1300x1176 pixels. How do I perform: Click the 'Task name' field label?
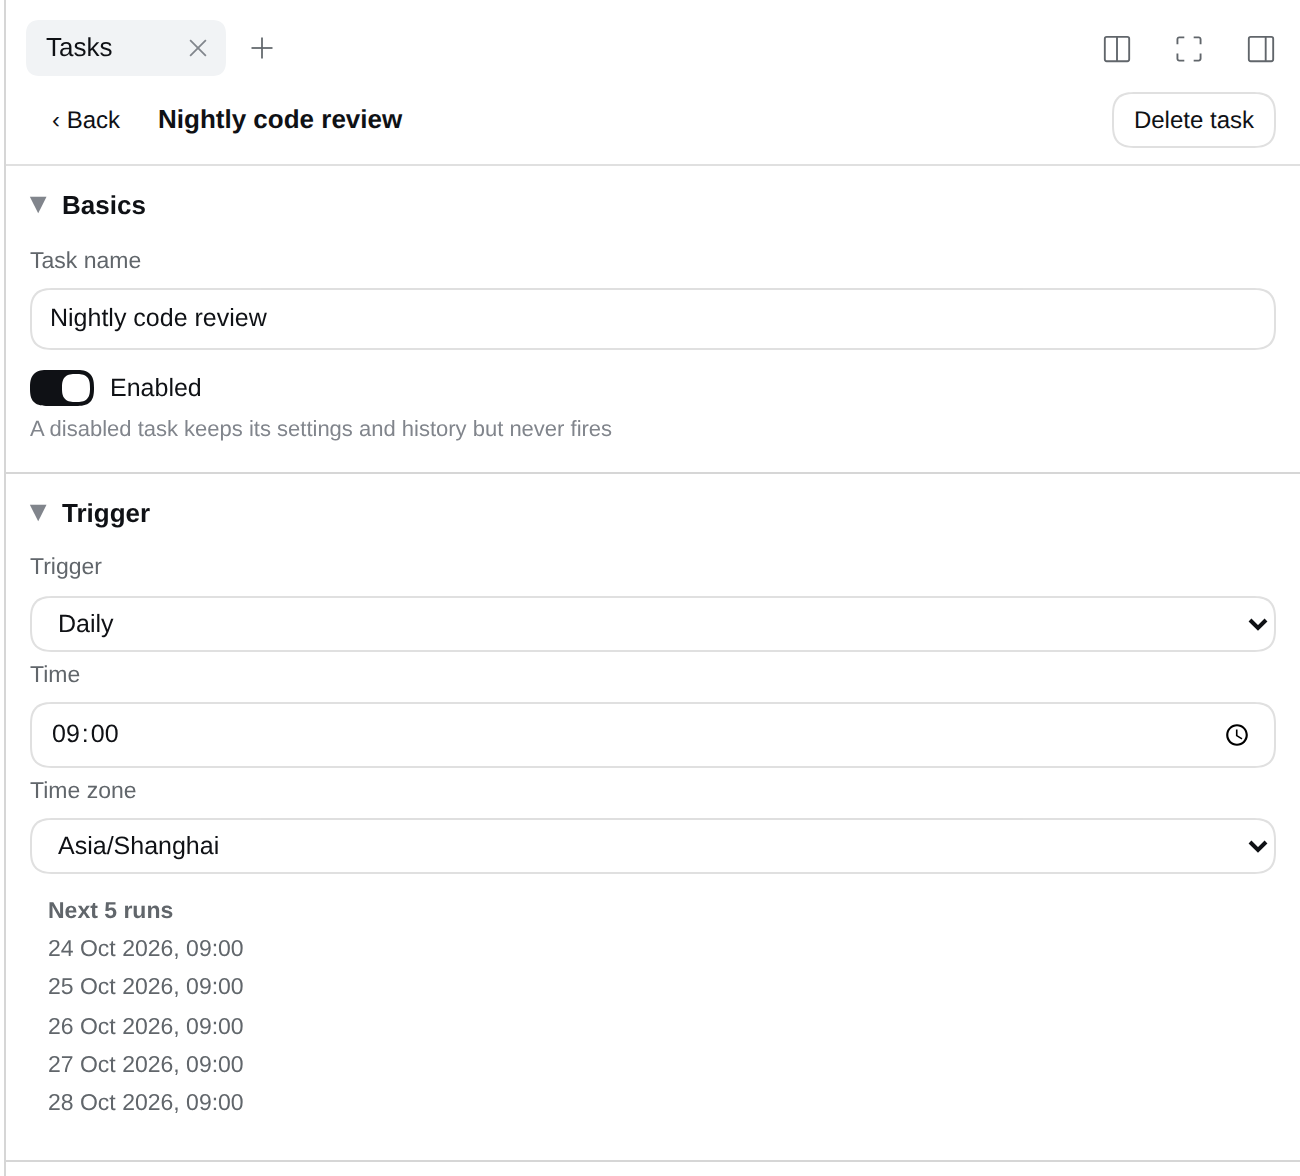pyautogui.click(x=85, y=260)
